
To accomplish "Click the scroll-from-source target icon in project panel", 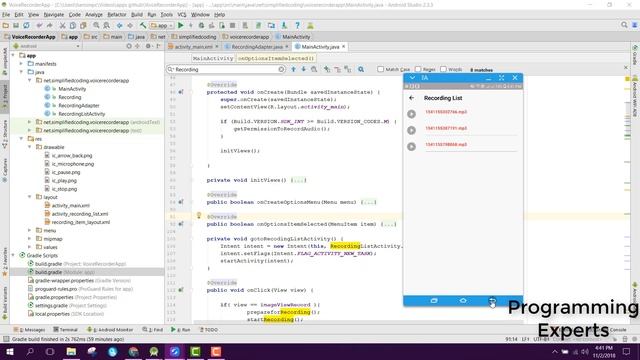I will coord(129,46).
